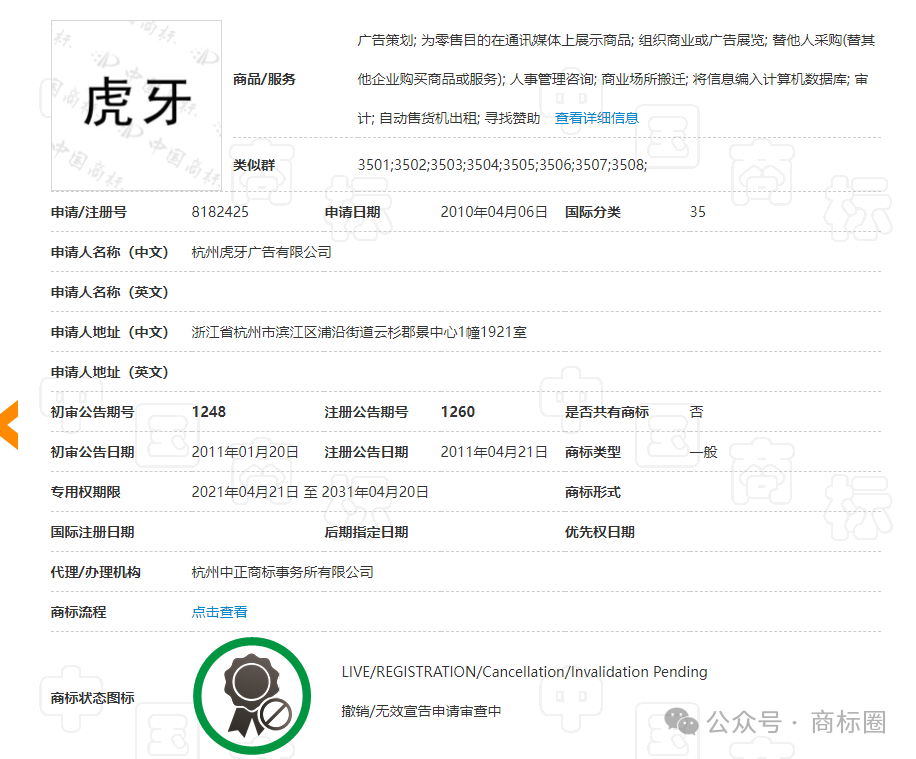
Task: Click the 类似群 label
Action: coord(254,165)
